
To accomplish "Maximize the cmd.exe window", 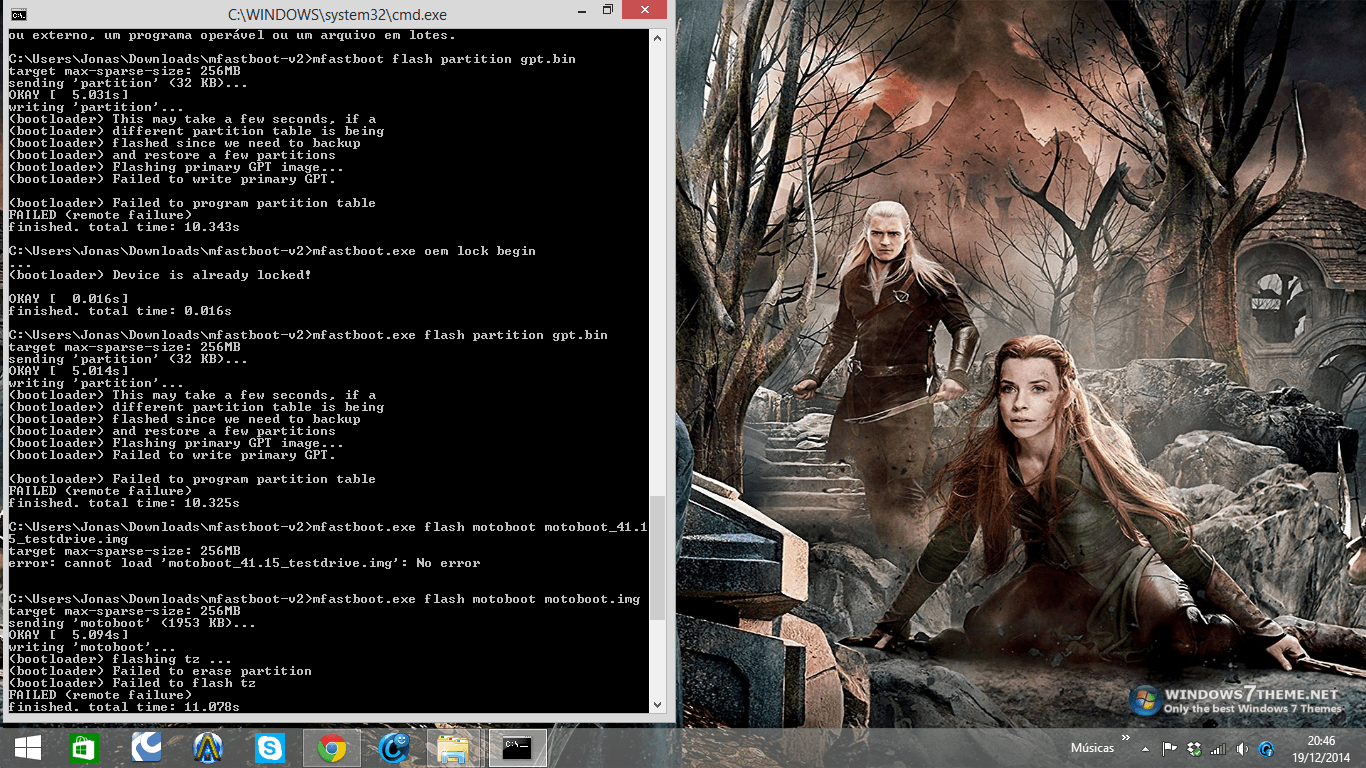I will [x=607, y=10].
